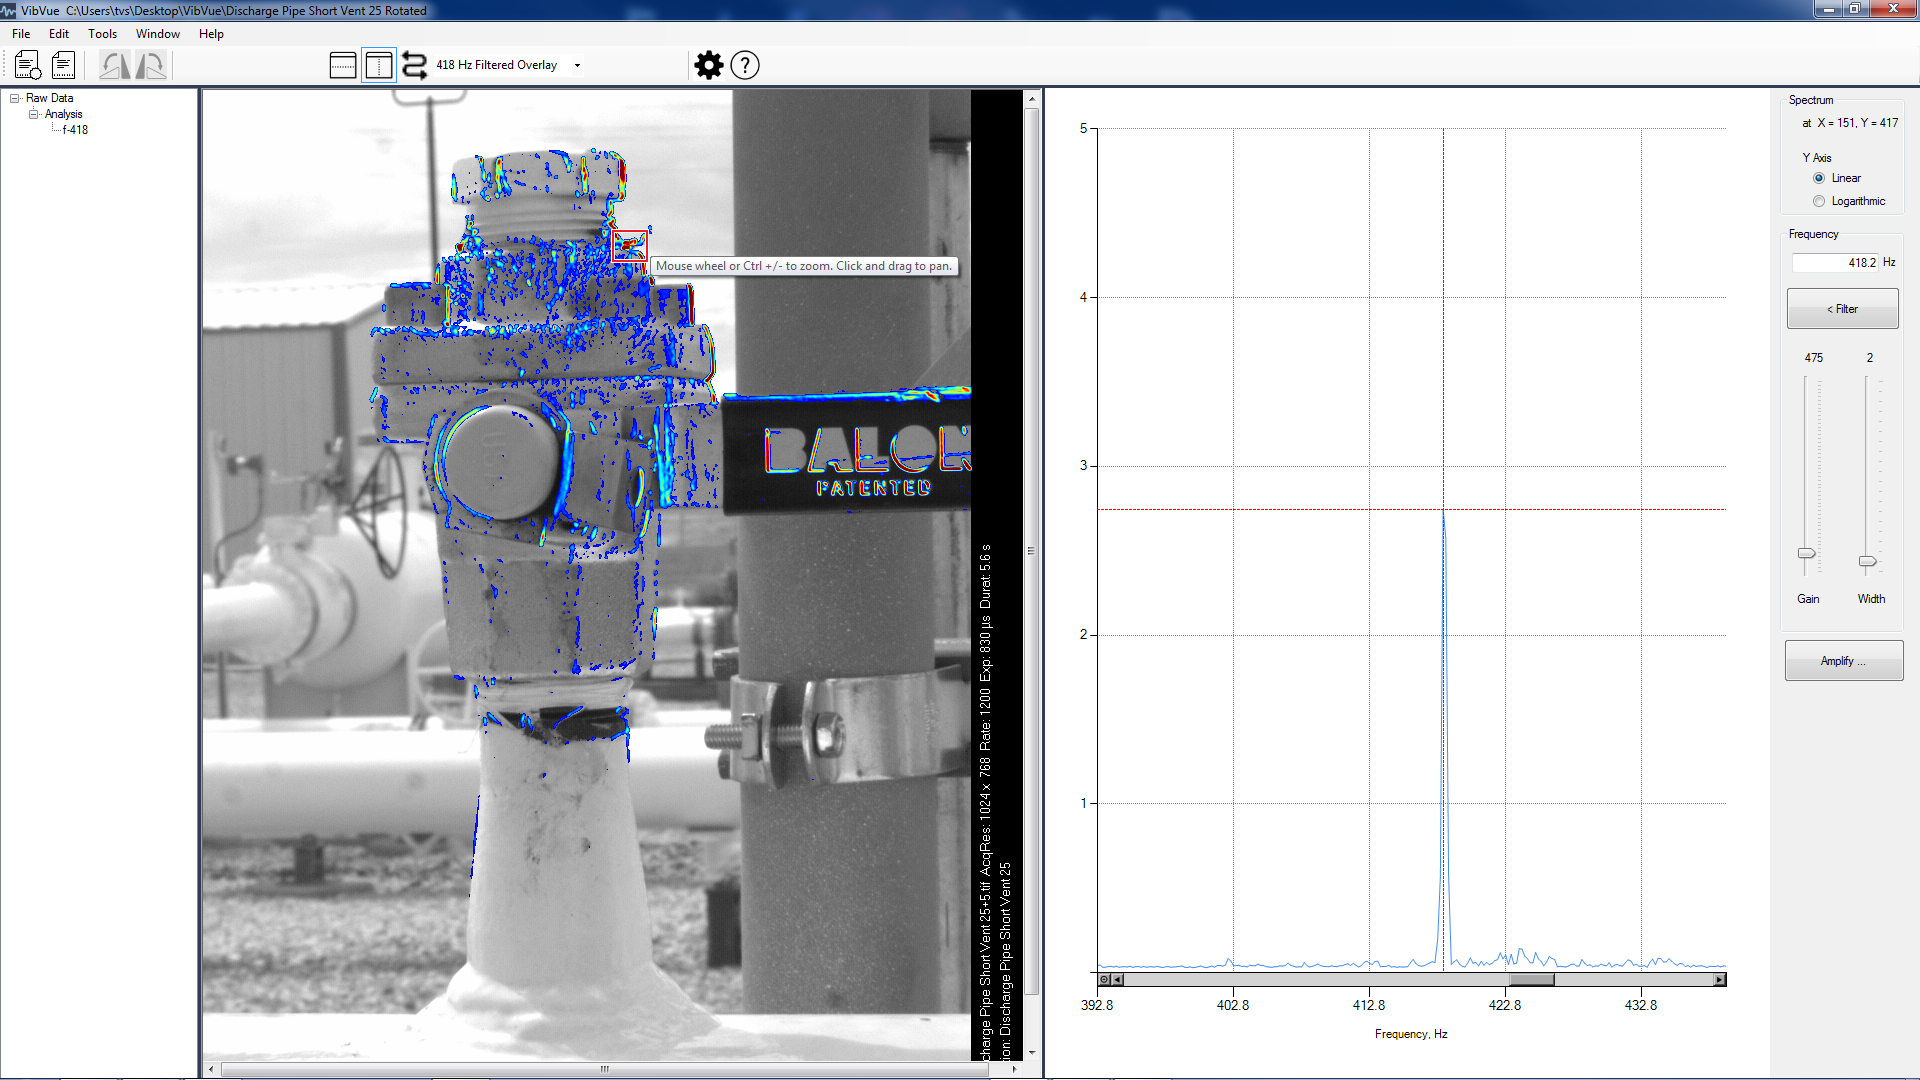Screen dimensions: 1920x1080
Task: Open the Settings gear icon
Action: click(x=708, y=65)
